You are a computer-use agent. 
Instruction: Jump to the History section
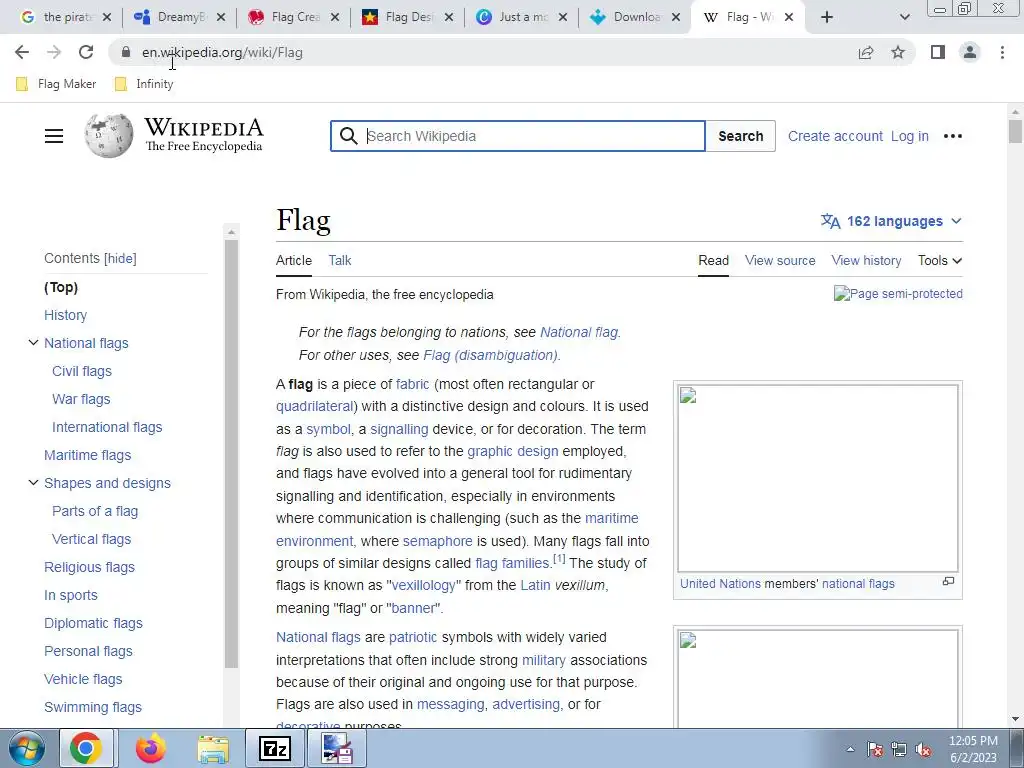65,315
